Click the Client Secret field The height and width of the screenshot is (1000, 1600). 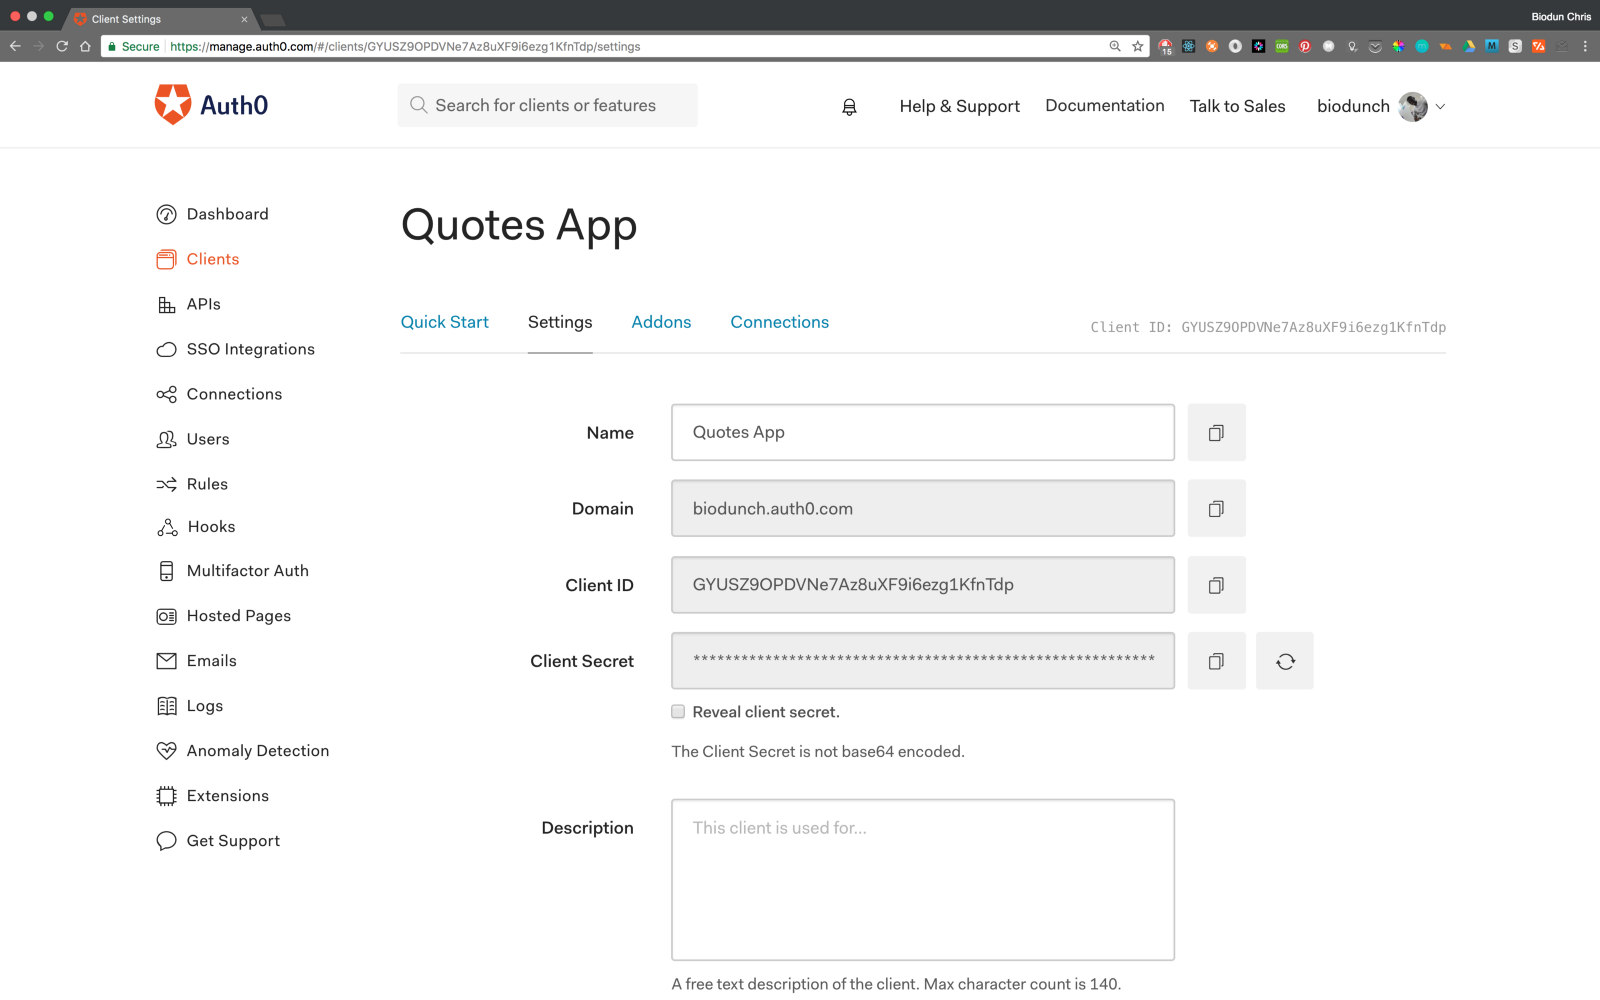pos(923,661)
